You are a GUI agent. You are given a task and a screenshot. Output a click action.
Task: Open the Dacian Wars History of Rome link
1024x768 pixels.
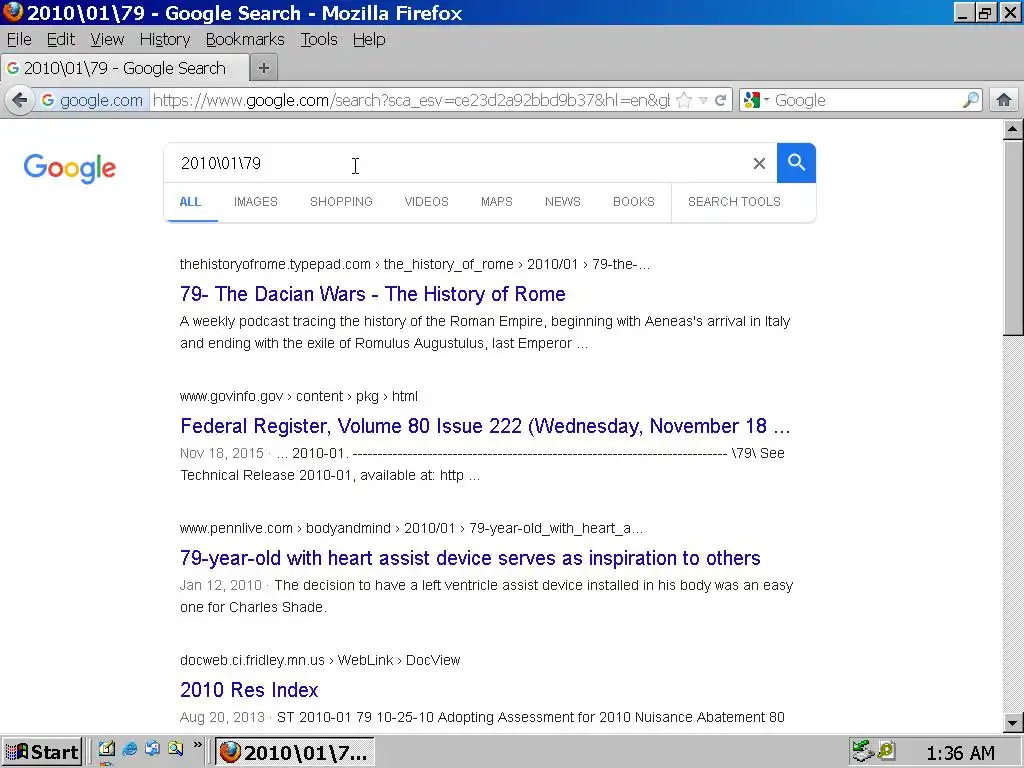[372, 294]
